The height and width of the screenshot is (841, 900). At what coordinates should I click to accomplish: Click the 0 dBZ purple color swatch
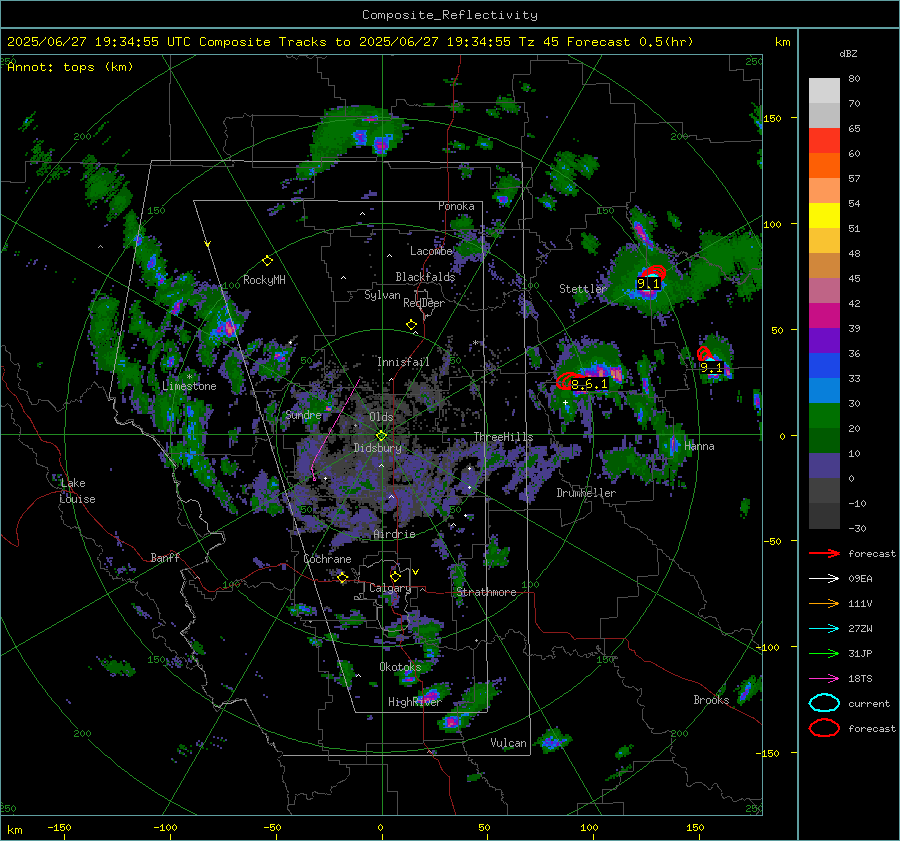tap(824, 466)
